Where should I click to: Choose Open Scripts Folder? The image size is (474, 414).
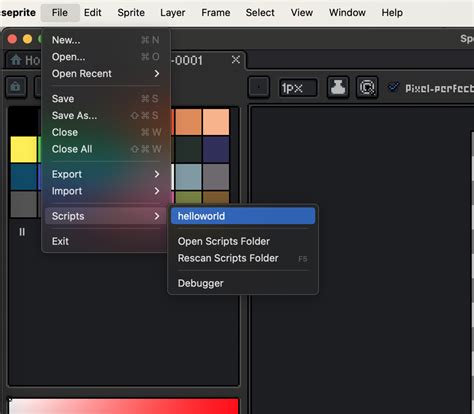coord(243,241)
